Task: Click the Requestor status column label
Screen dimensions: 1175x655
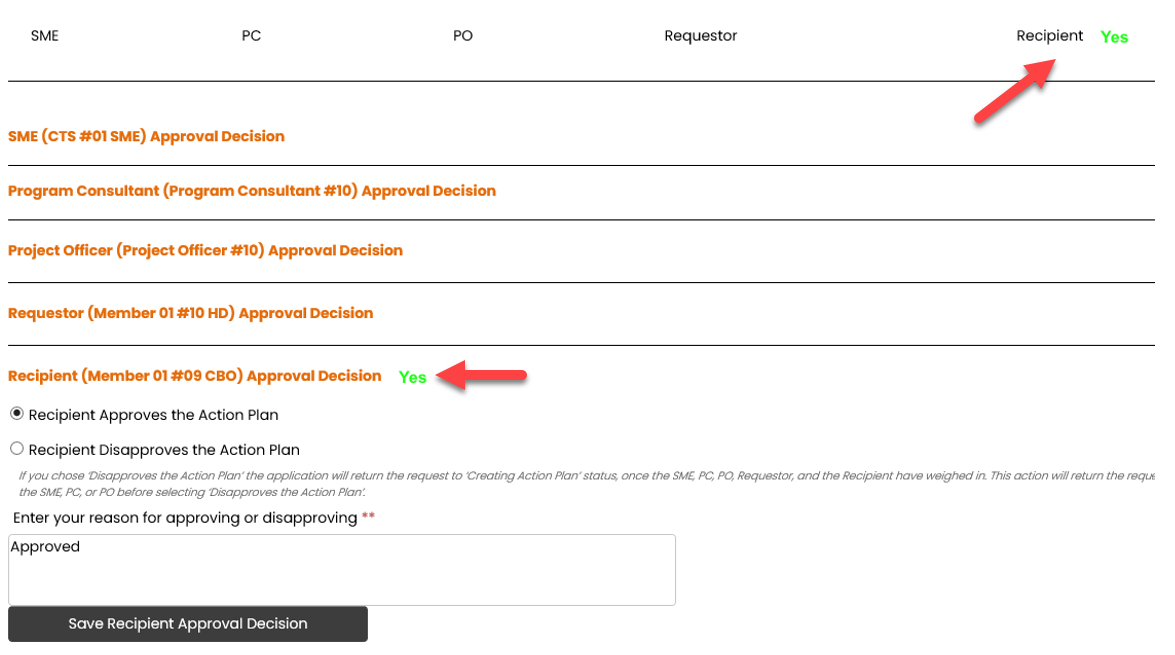Action: click(701, 36)
